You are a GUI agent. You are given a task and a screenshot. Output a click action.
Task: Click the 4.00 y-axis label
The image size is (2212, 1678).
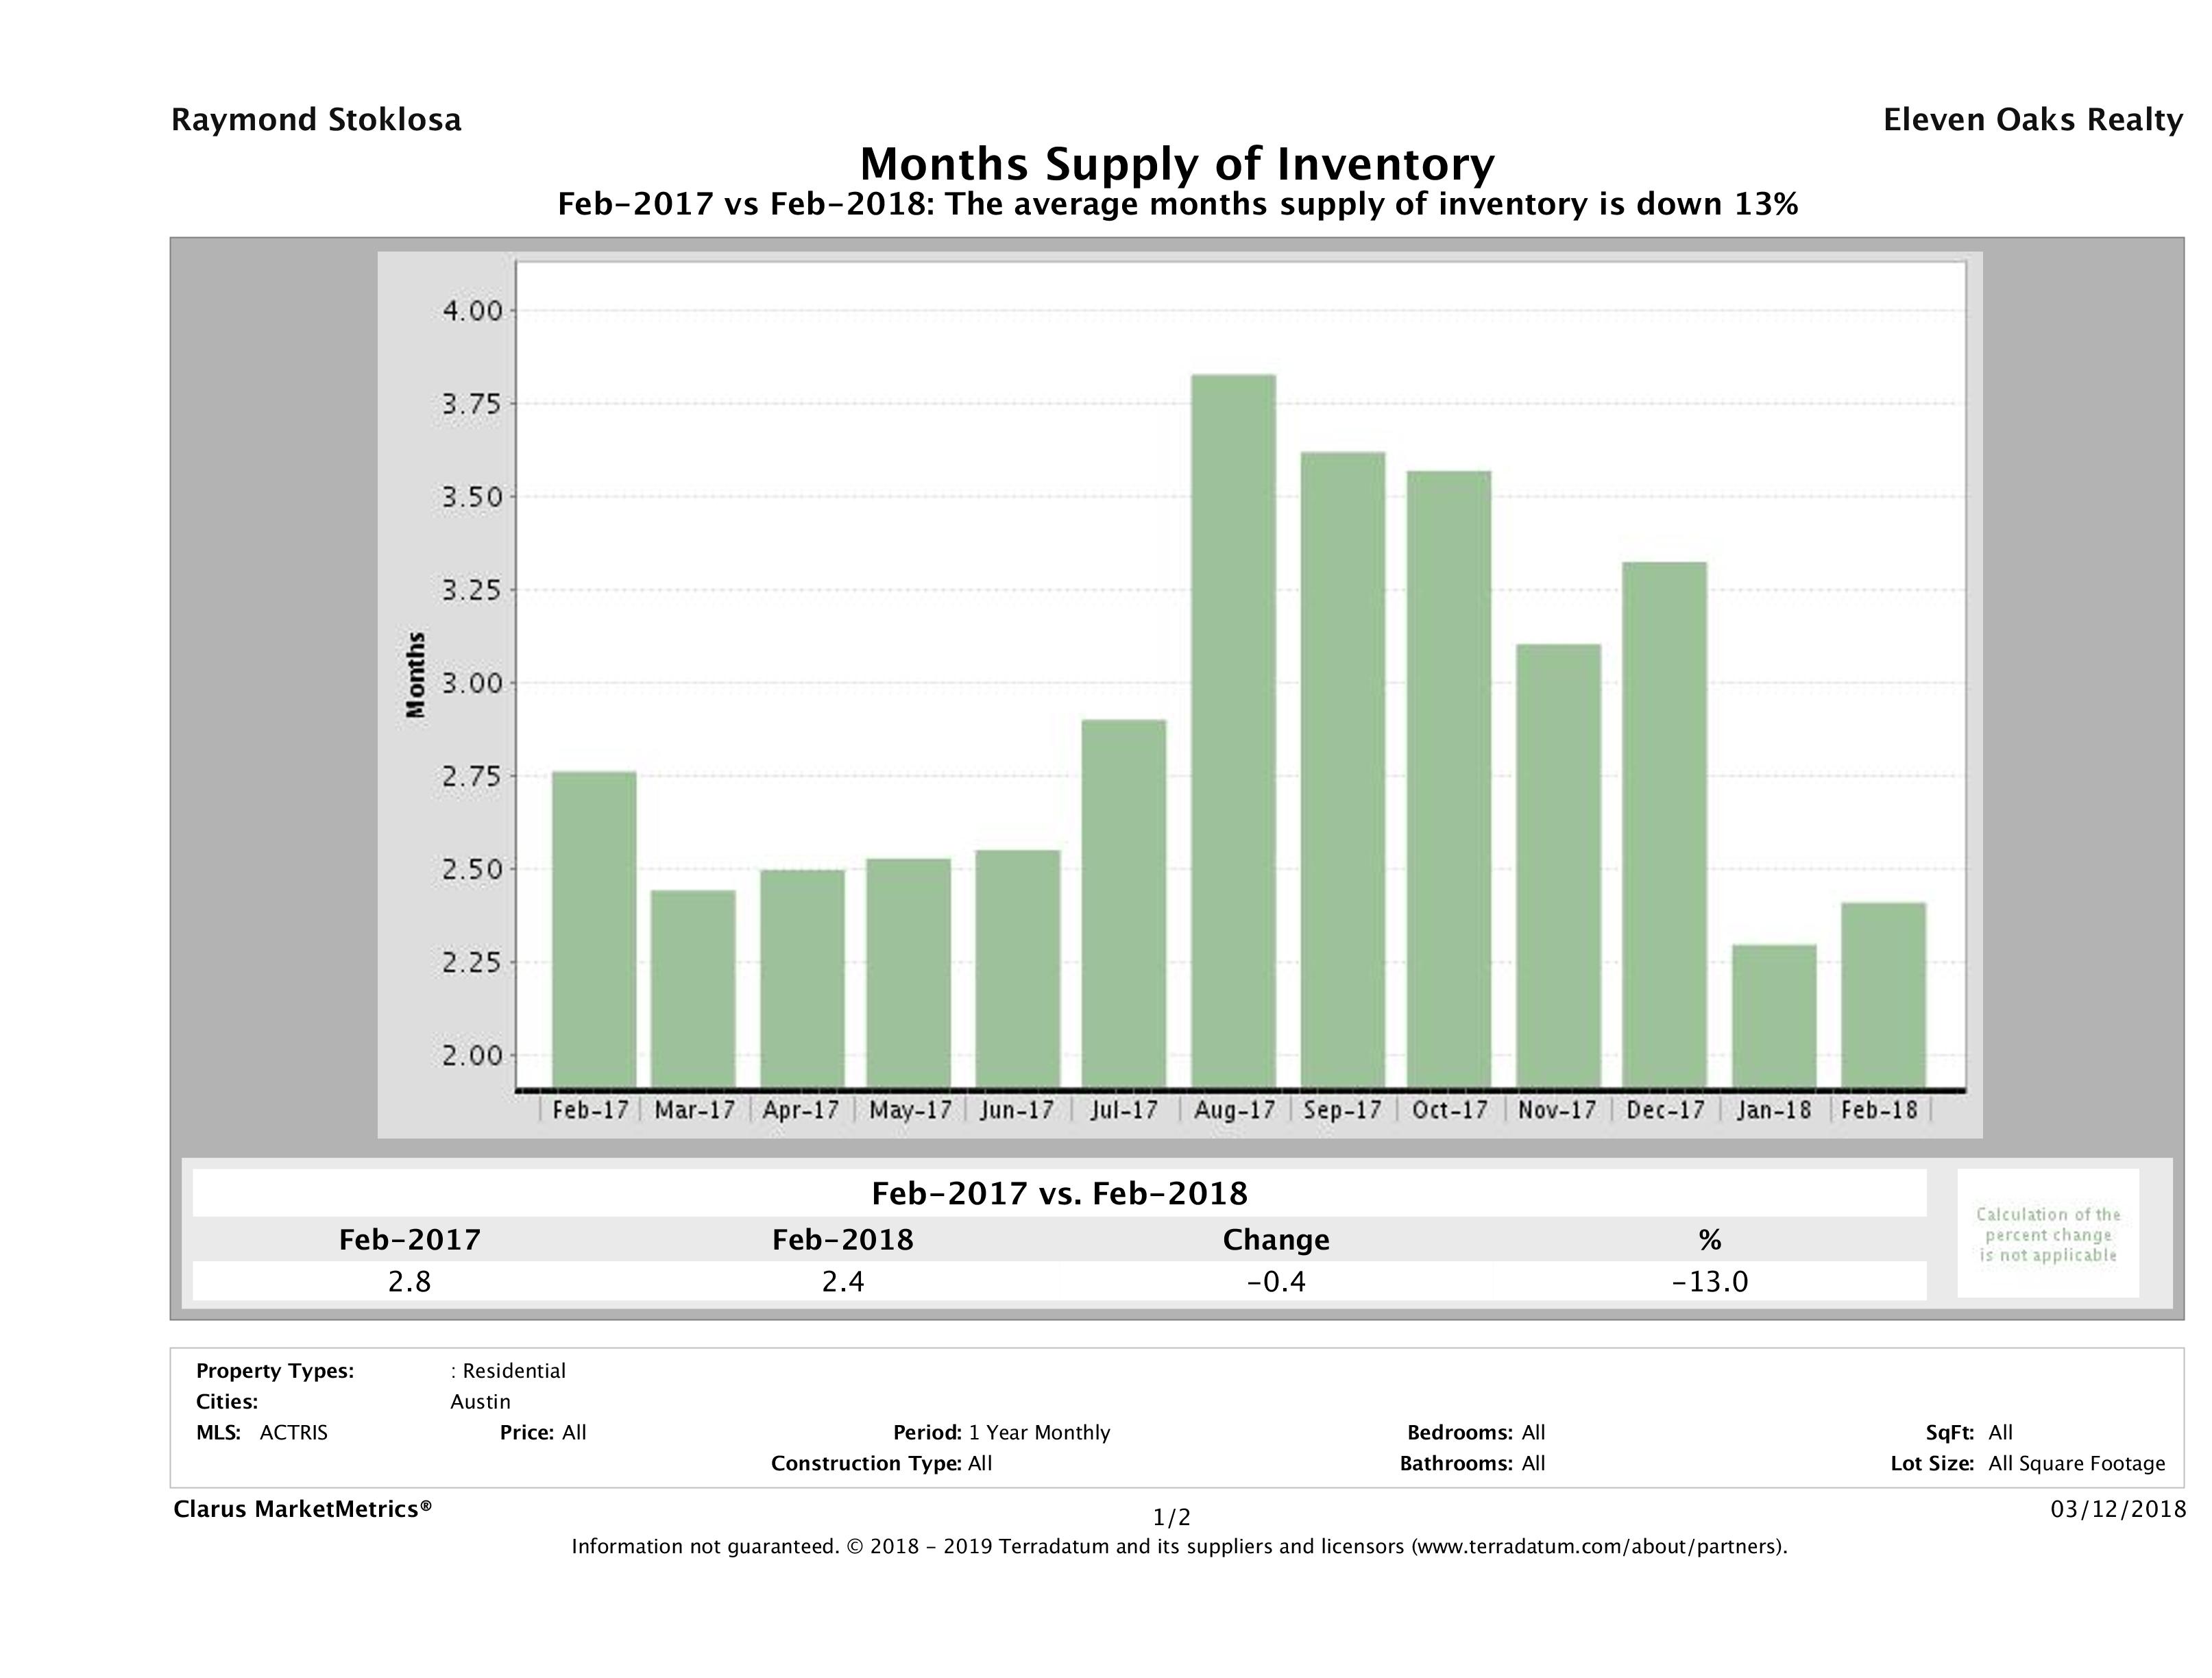point(472,311)
